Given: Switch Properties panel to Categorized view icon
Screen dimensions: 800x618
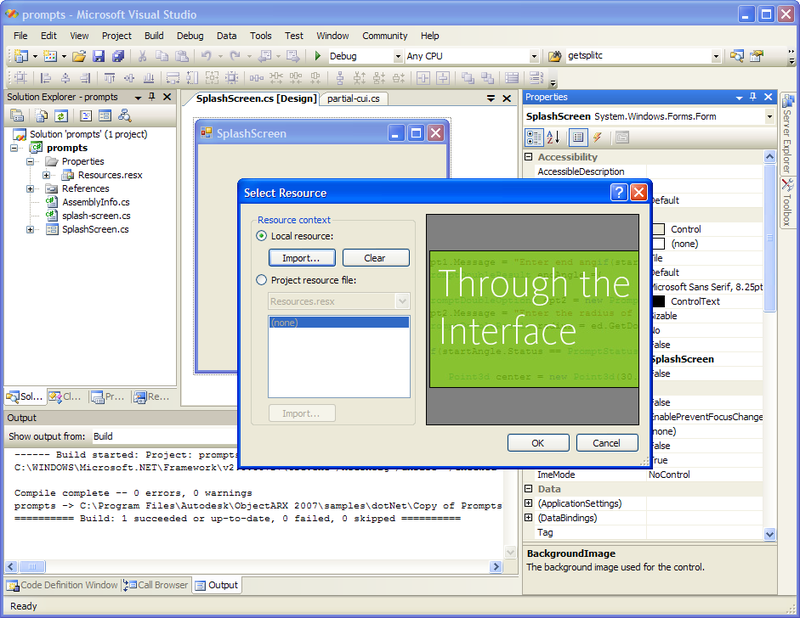Looking at the screenshot, I should coord(534,137).
